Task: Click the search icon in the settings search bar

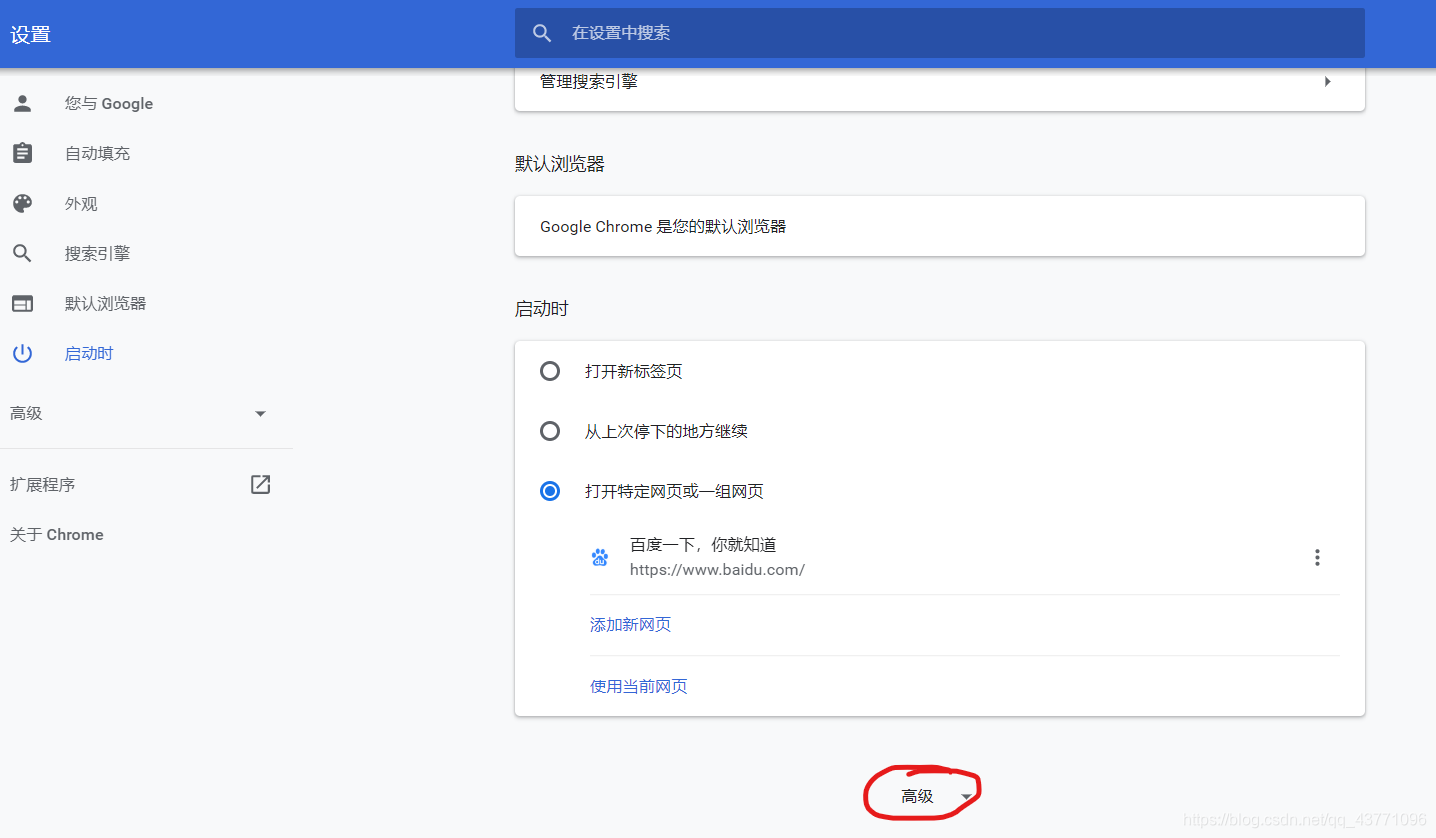Action: (x=542, y=33)
